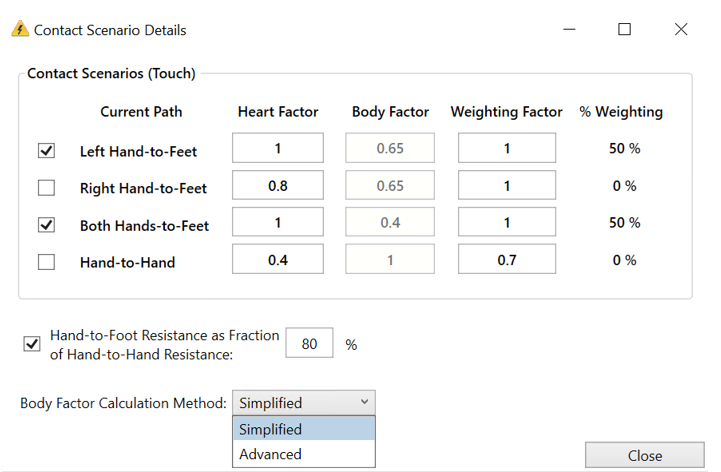721x472 pixels.
Task: Click the 80 percent resistance fraction field
Action: coord(309,343)
